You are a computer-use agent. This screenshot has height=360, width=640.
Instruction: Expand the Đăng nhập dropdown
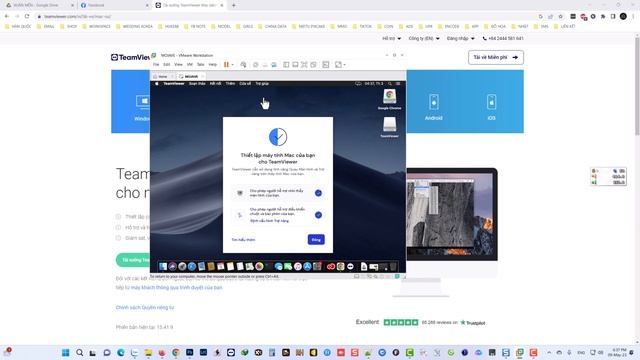pyautogui.click(x=460, y=38)
